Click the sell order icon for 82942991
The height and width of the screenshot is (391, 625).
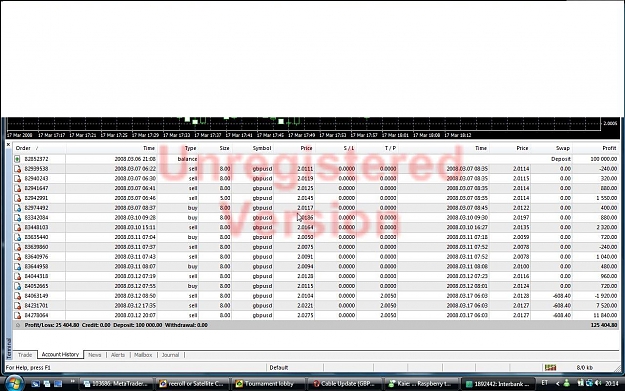point(18,198)
